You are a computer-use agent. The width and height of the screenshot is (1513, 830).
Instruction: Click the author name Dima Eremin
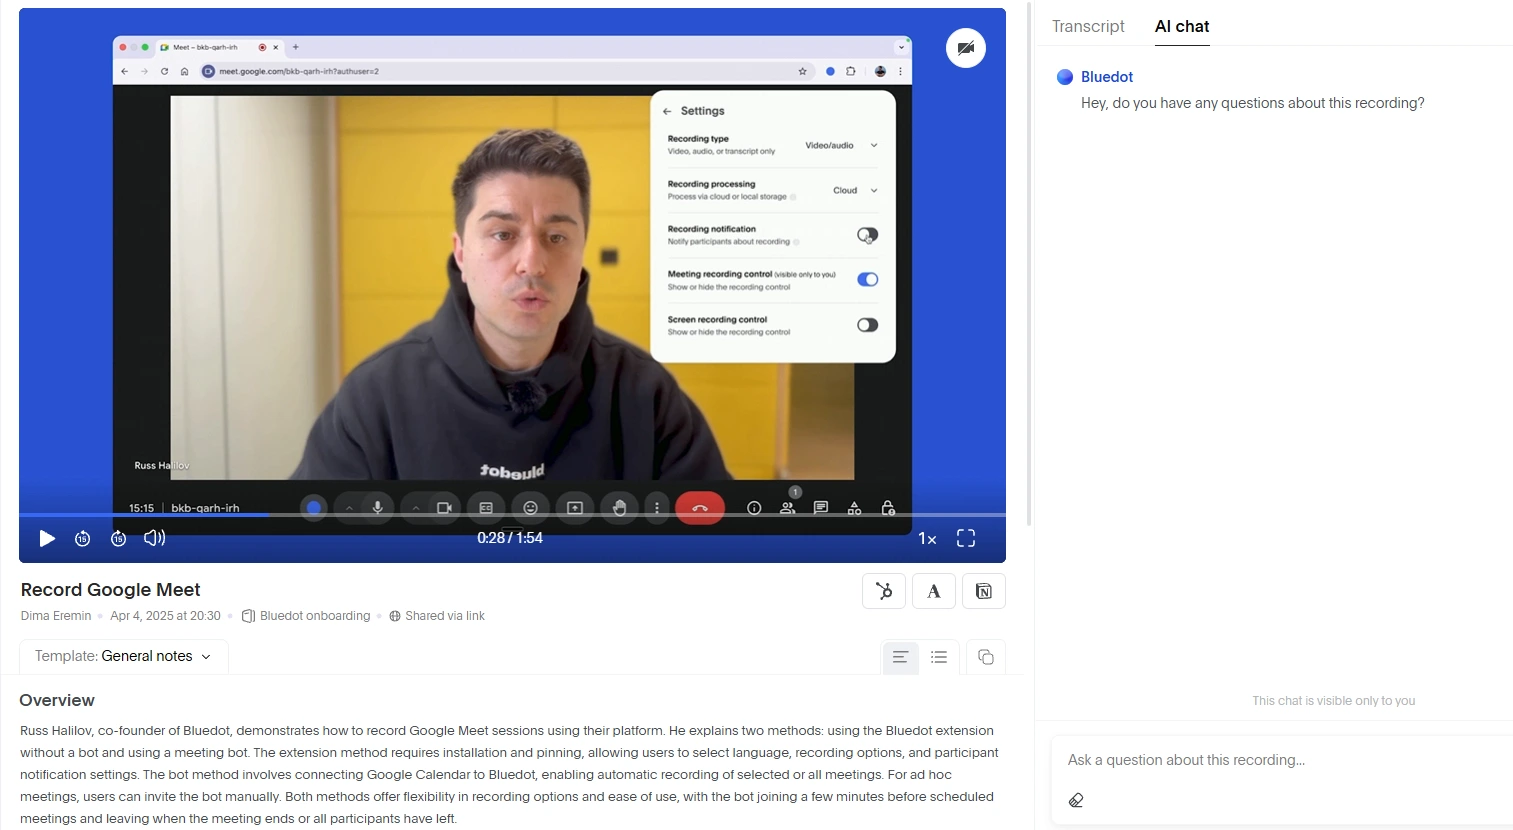click(x=56, y=616)
